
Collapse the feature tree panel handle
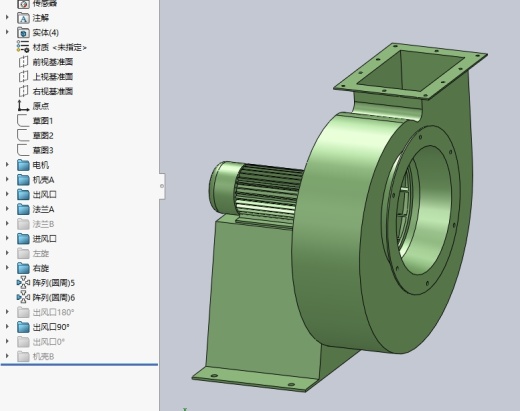(162, 186)
